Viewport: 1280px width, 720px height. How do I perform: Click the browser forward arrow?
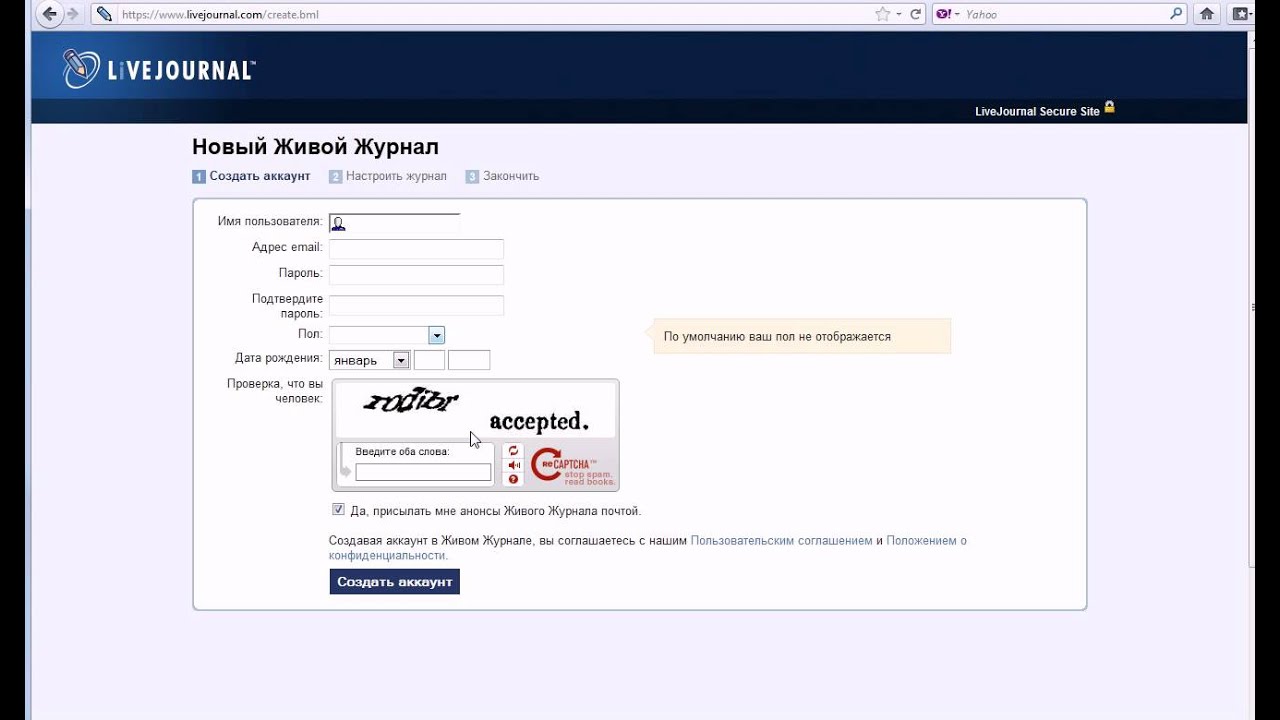(72, 14)
